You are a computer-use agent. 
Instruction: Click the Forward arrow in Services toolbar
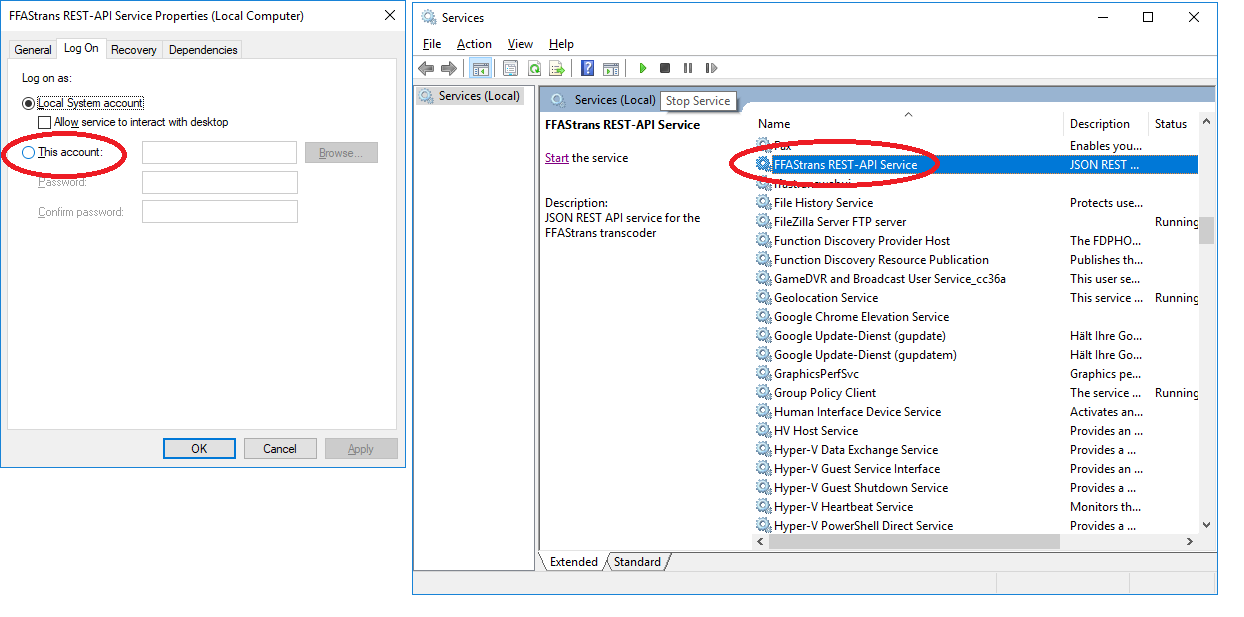coord(448,68)
